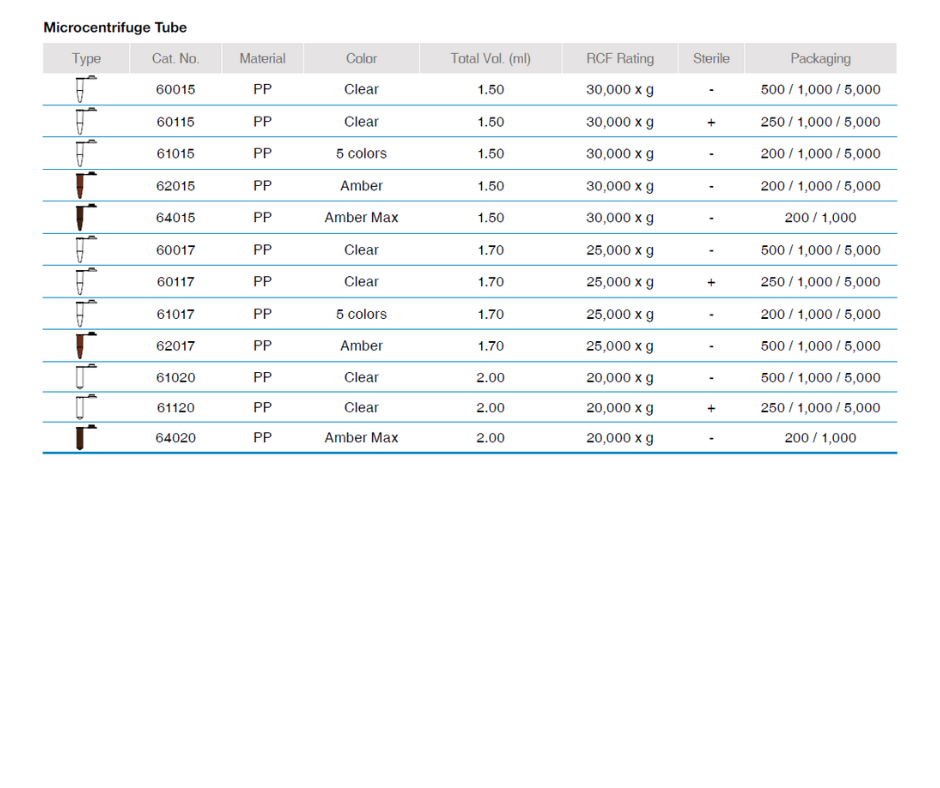Click the '5 colors' cell for 61015
The image size is (940, 788).
tap(361, 154)
